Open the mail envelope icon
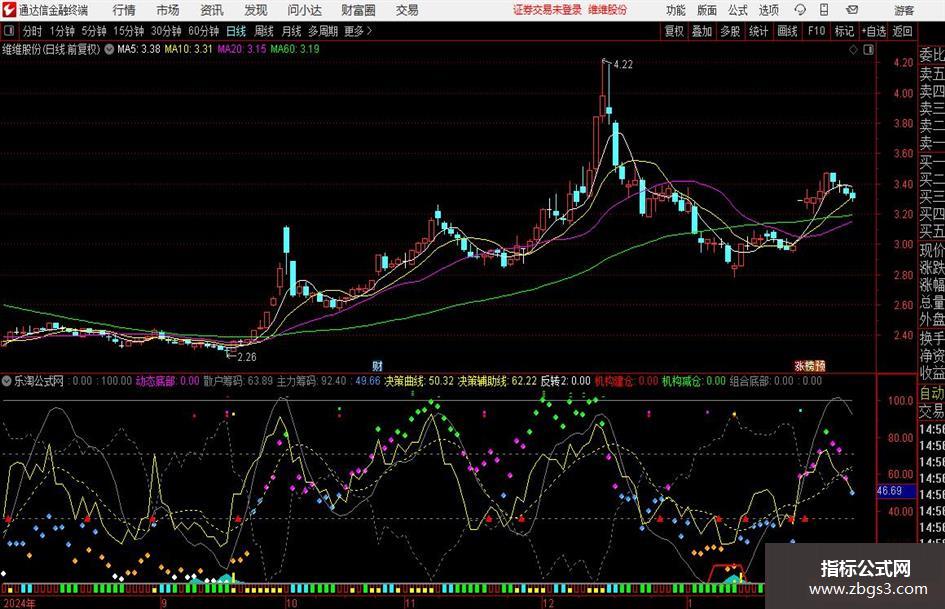Viewport: 945px width, 609px height. coord(852,10)
